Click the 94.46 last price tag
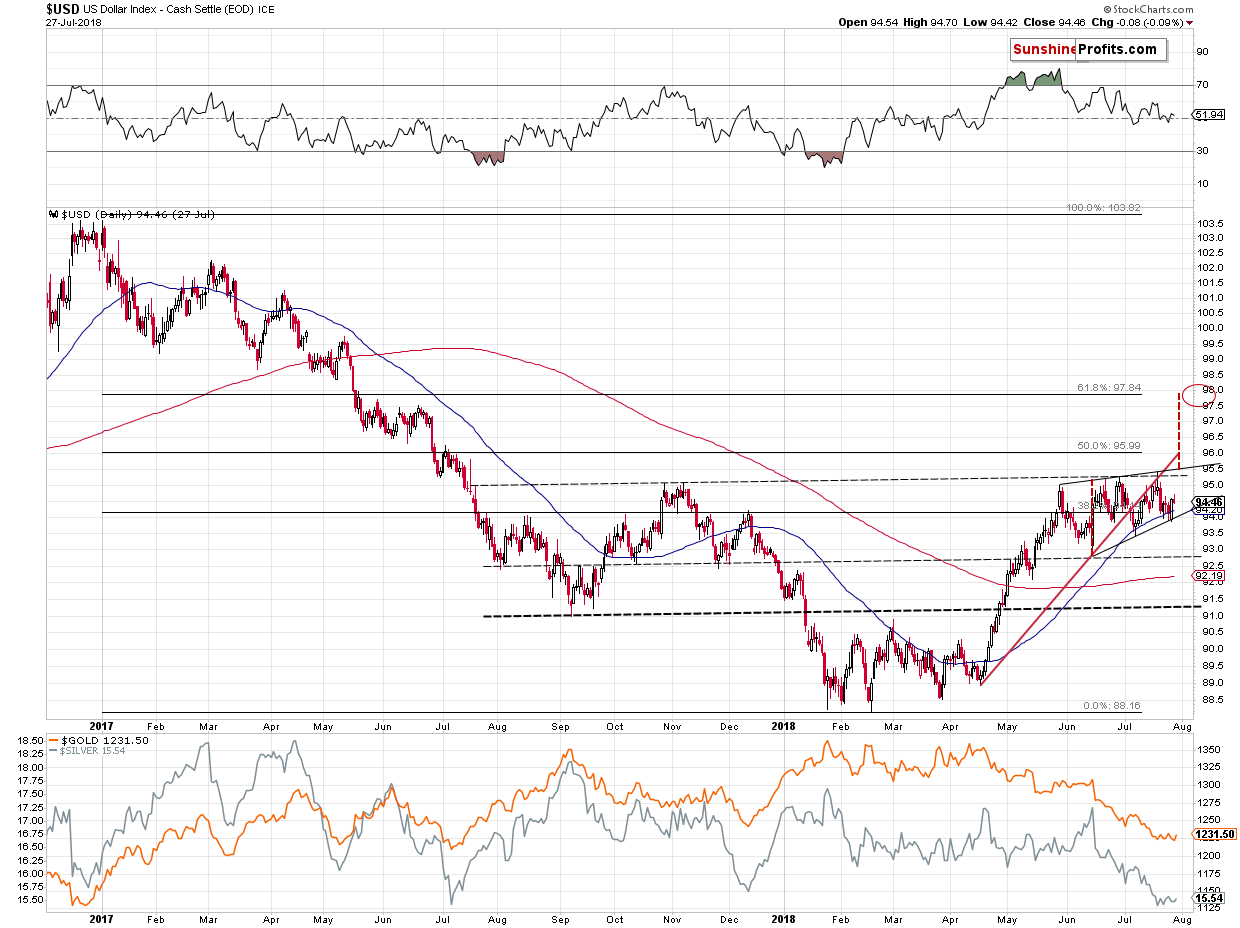The height and width of the screenshot is (928, 1240). (x=1210, y=502)
